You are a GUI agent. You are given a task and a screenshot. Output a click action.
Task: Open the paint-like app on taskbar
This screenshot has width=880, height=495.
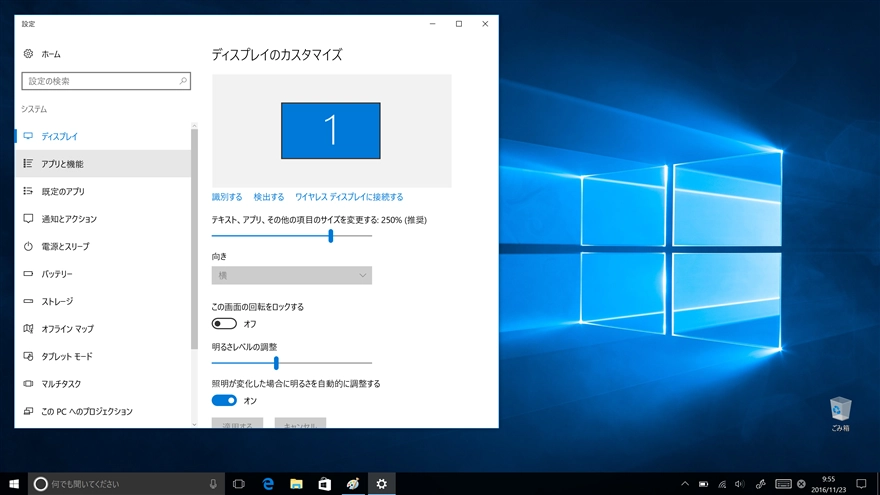(353, 484)
